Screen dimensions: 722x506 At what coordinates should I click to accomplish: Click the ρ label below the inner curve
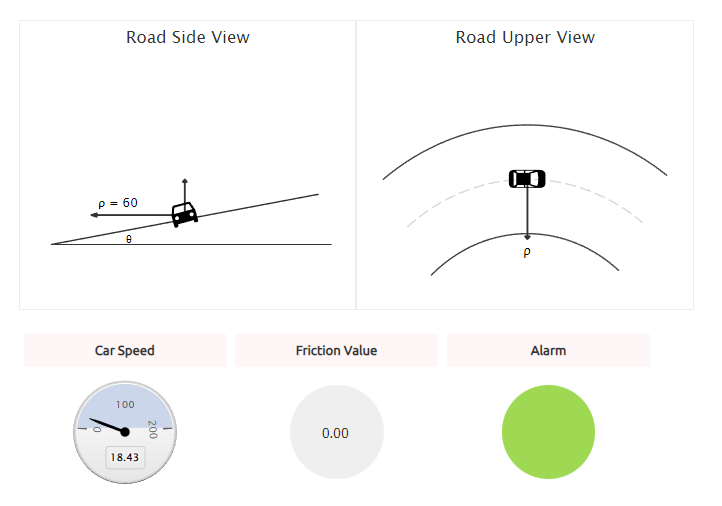(527, 252)
